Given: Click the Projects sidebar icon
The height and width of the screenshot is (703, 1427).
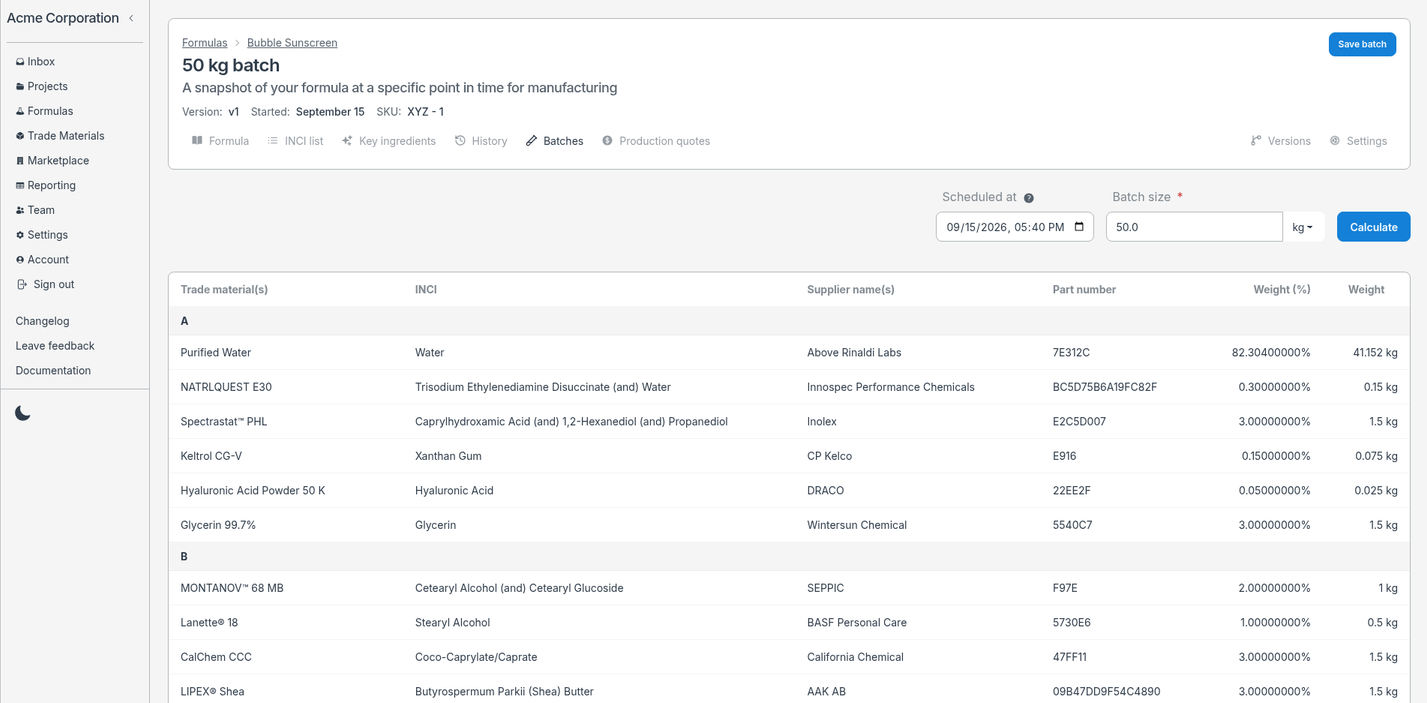Looking at the screenshot, I should pyautogui.click(x=20, y=87).
